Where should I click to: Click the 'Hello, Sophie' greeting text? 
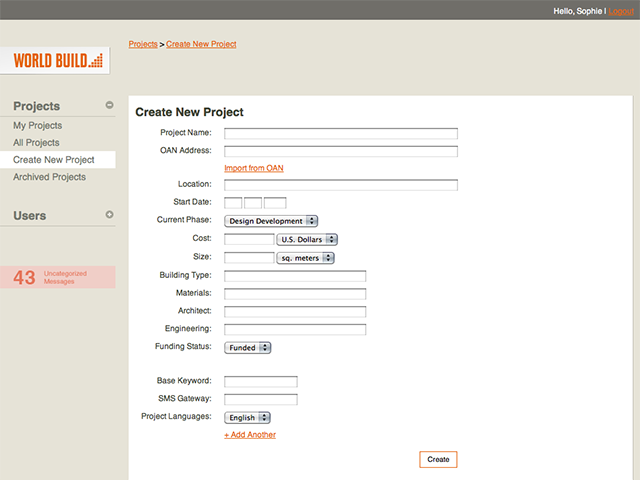click(578, 11)
